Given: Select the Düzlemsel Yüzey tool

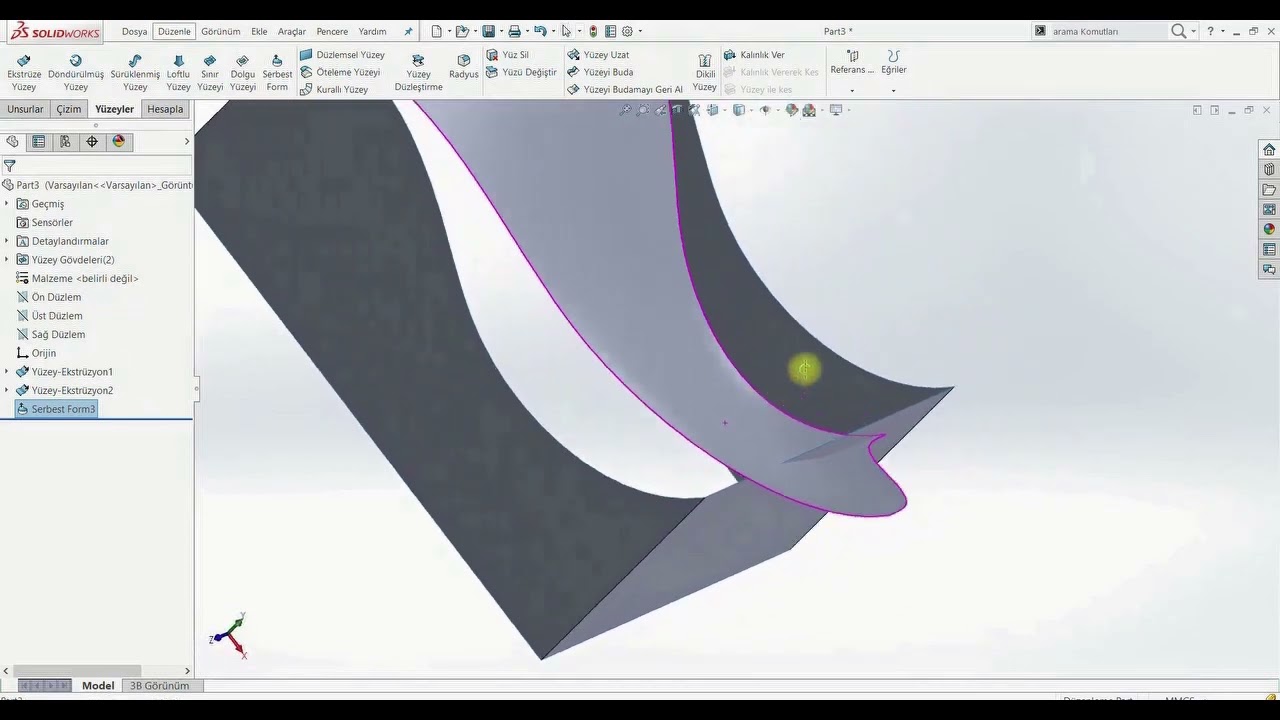Looking at the screenshot, I should [342, 55].
